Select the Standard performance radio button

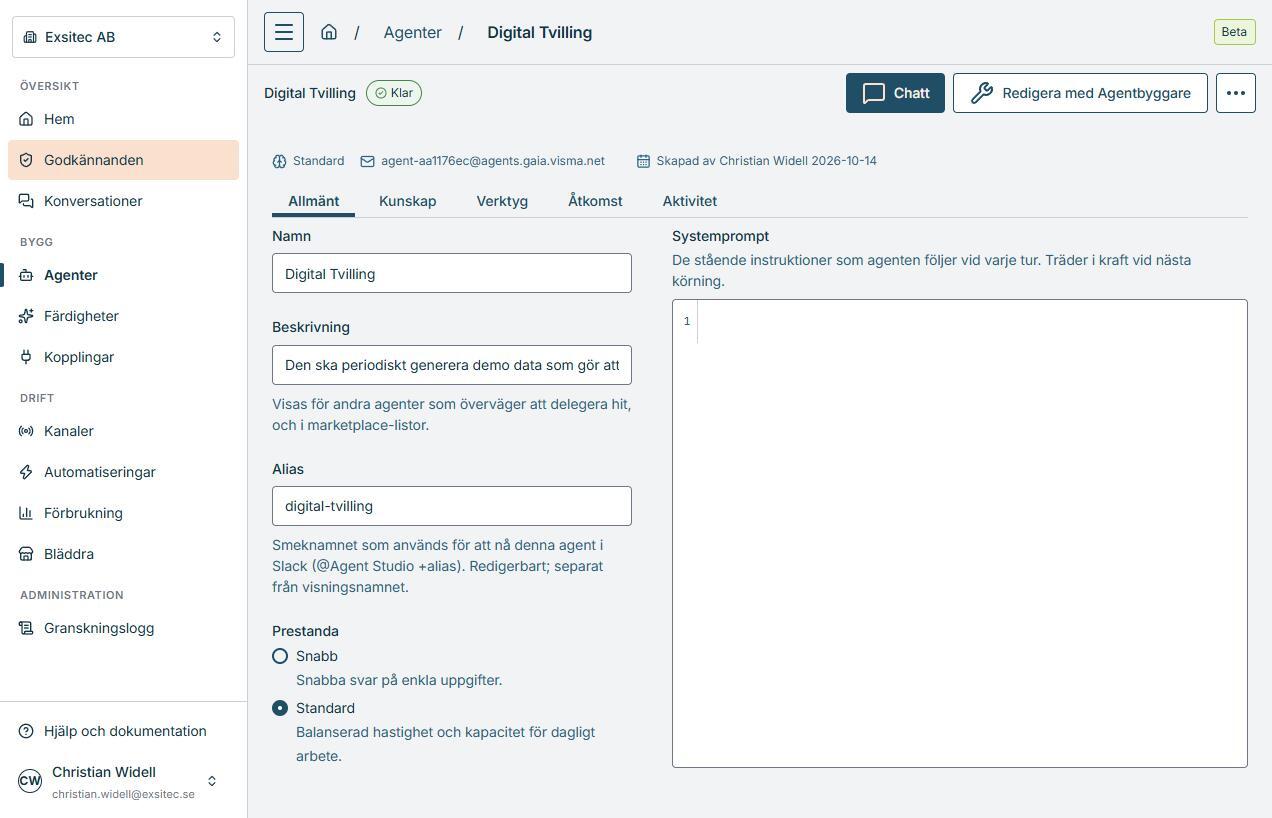[x=280, y=708]
